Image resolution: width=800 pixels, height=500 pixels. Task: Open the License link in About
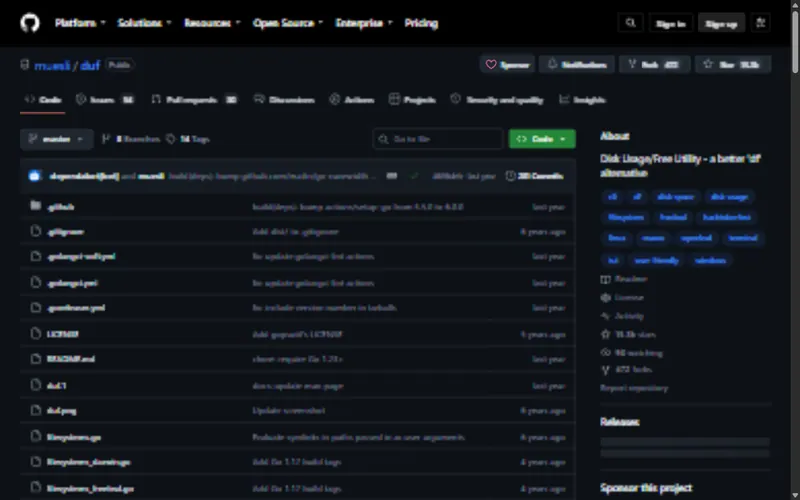click(622, 297)
